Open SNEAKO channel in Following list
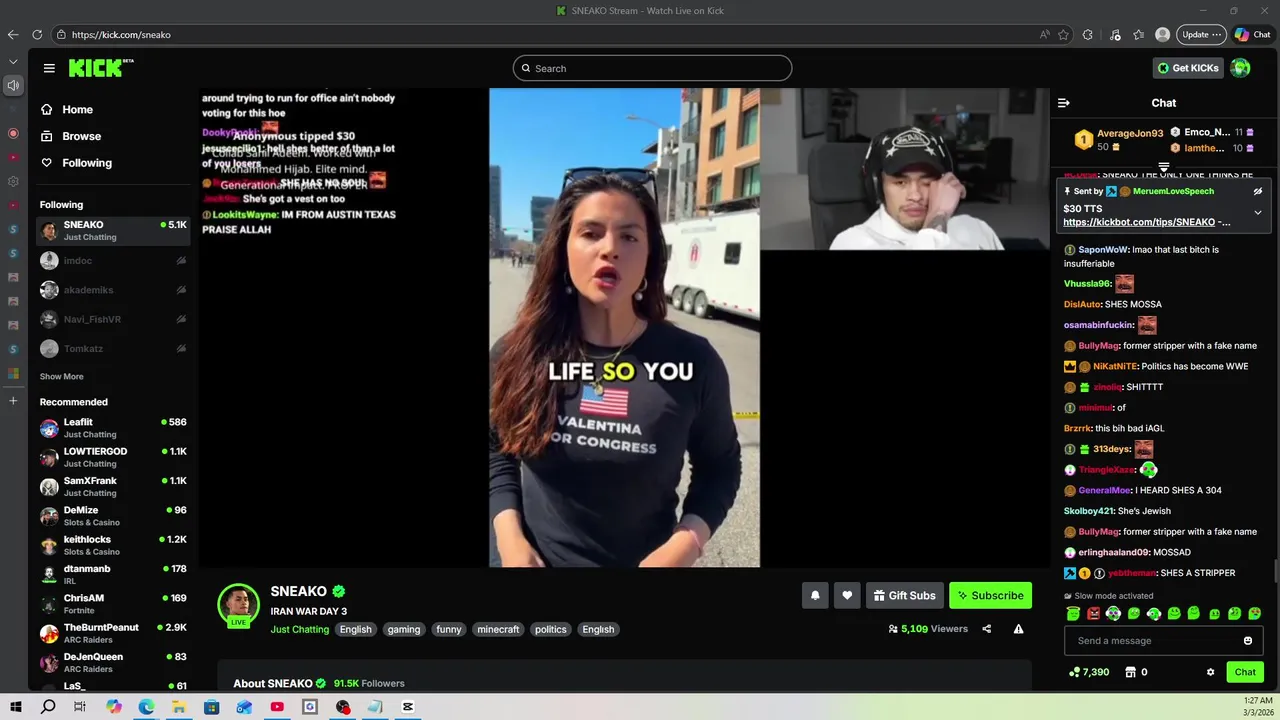The width and height of the screenshot is (1280, 720). point(112,231)
